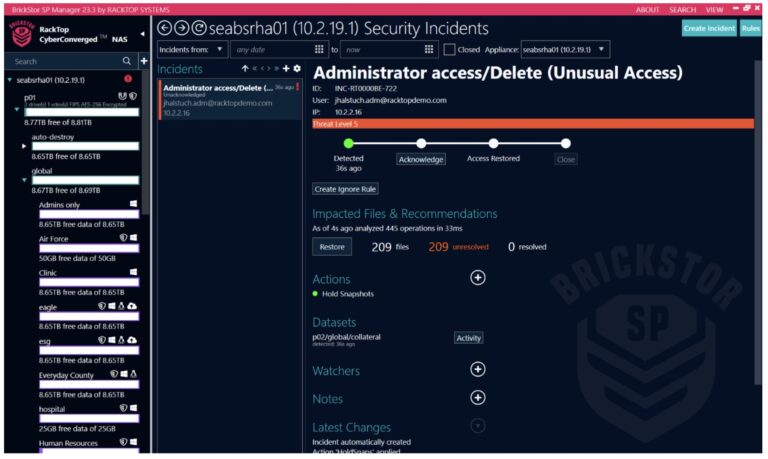Click red alert icon next to seabsrha01
The width and height of the screenshot is (768, 459).
[x=128, y=79]
